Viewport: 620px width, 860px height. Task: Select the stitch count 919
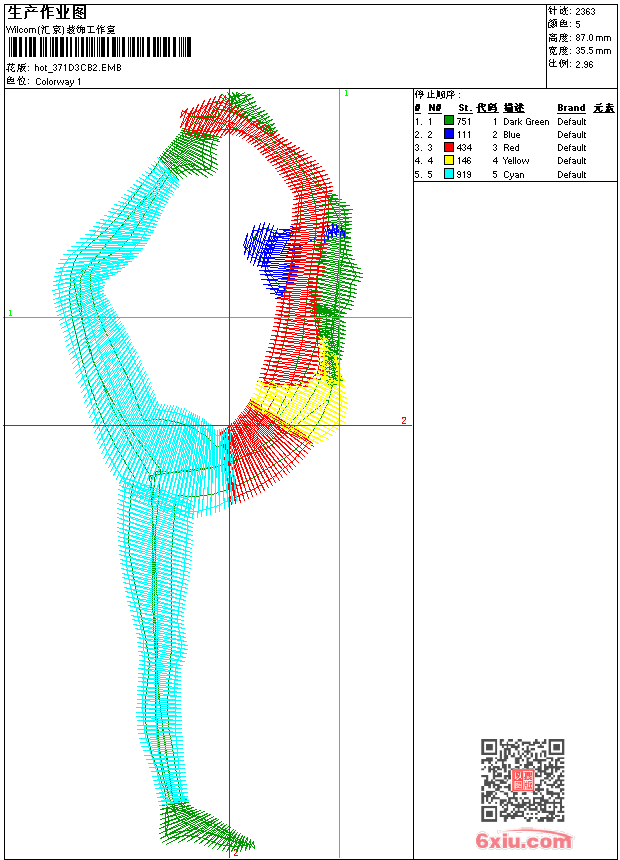[464, 175]
